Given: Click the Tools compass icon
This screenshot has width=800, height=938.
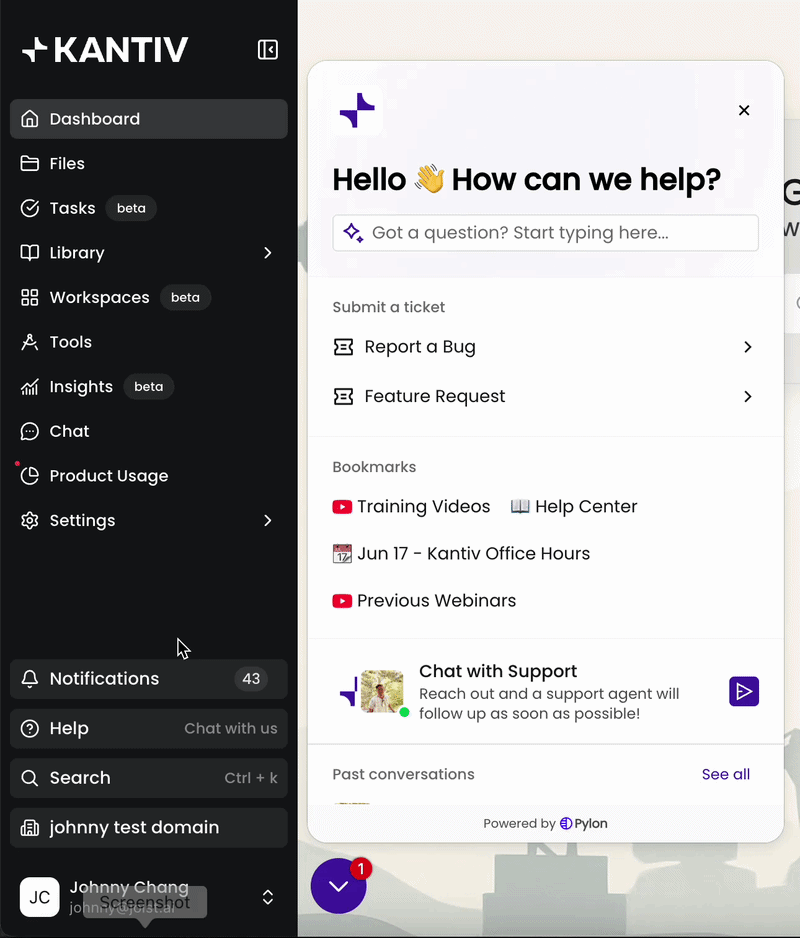Looking at the screenshot, I should point(29,342).
